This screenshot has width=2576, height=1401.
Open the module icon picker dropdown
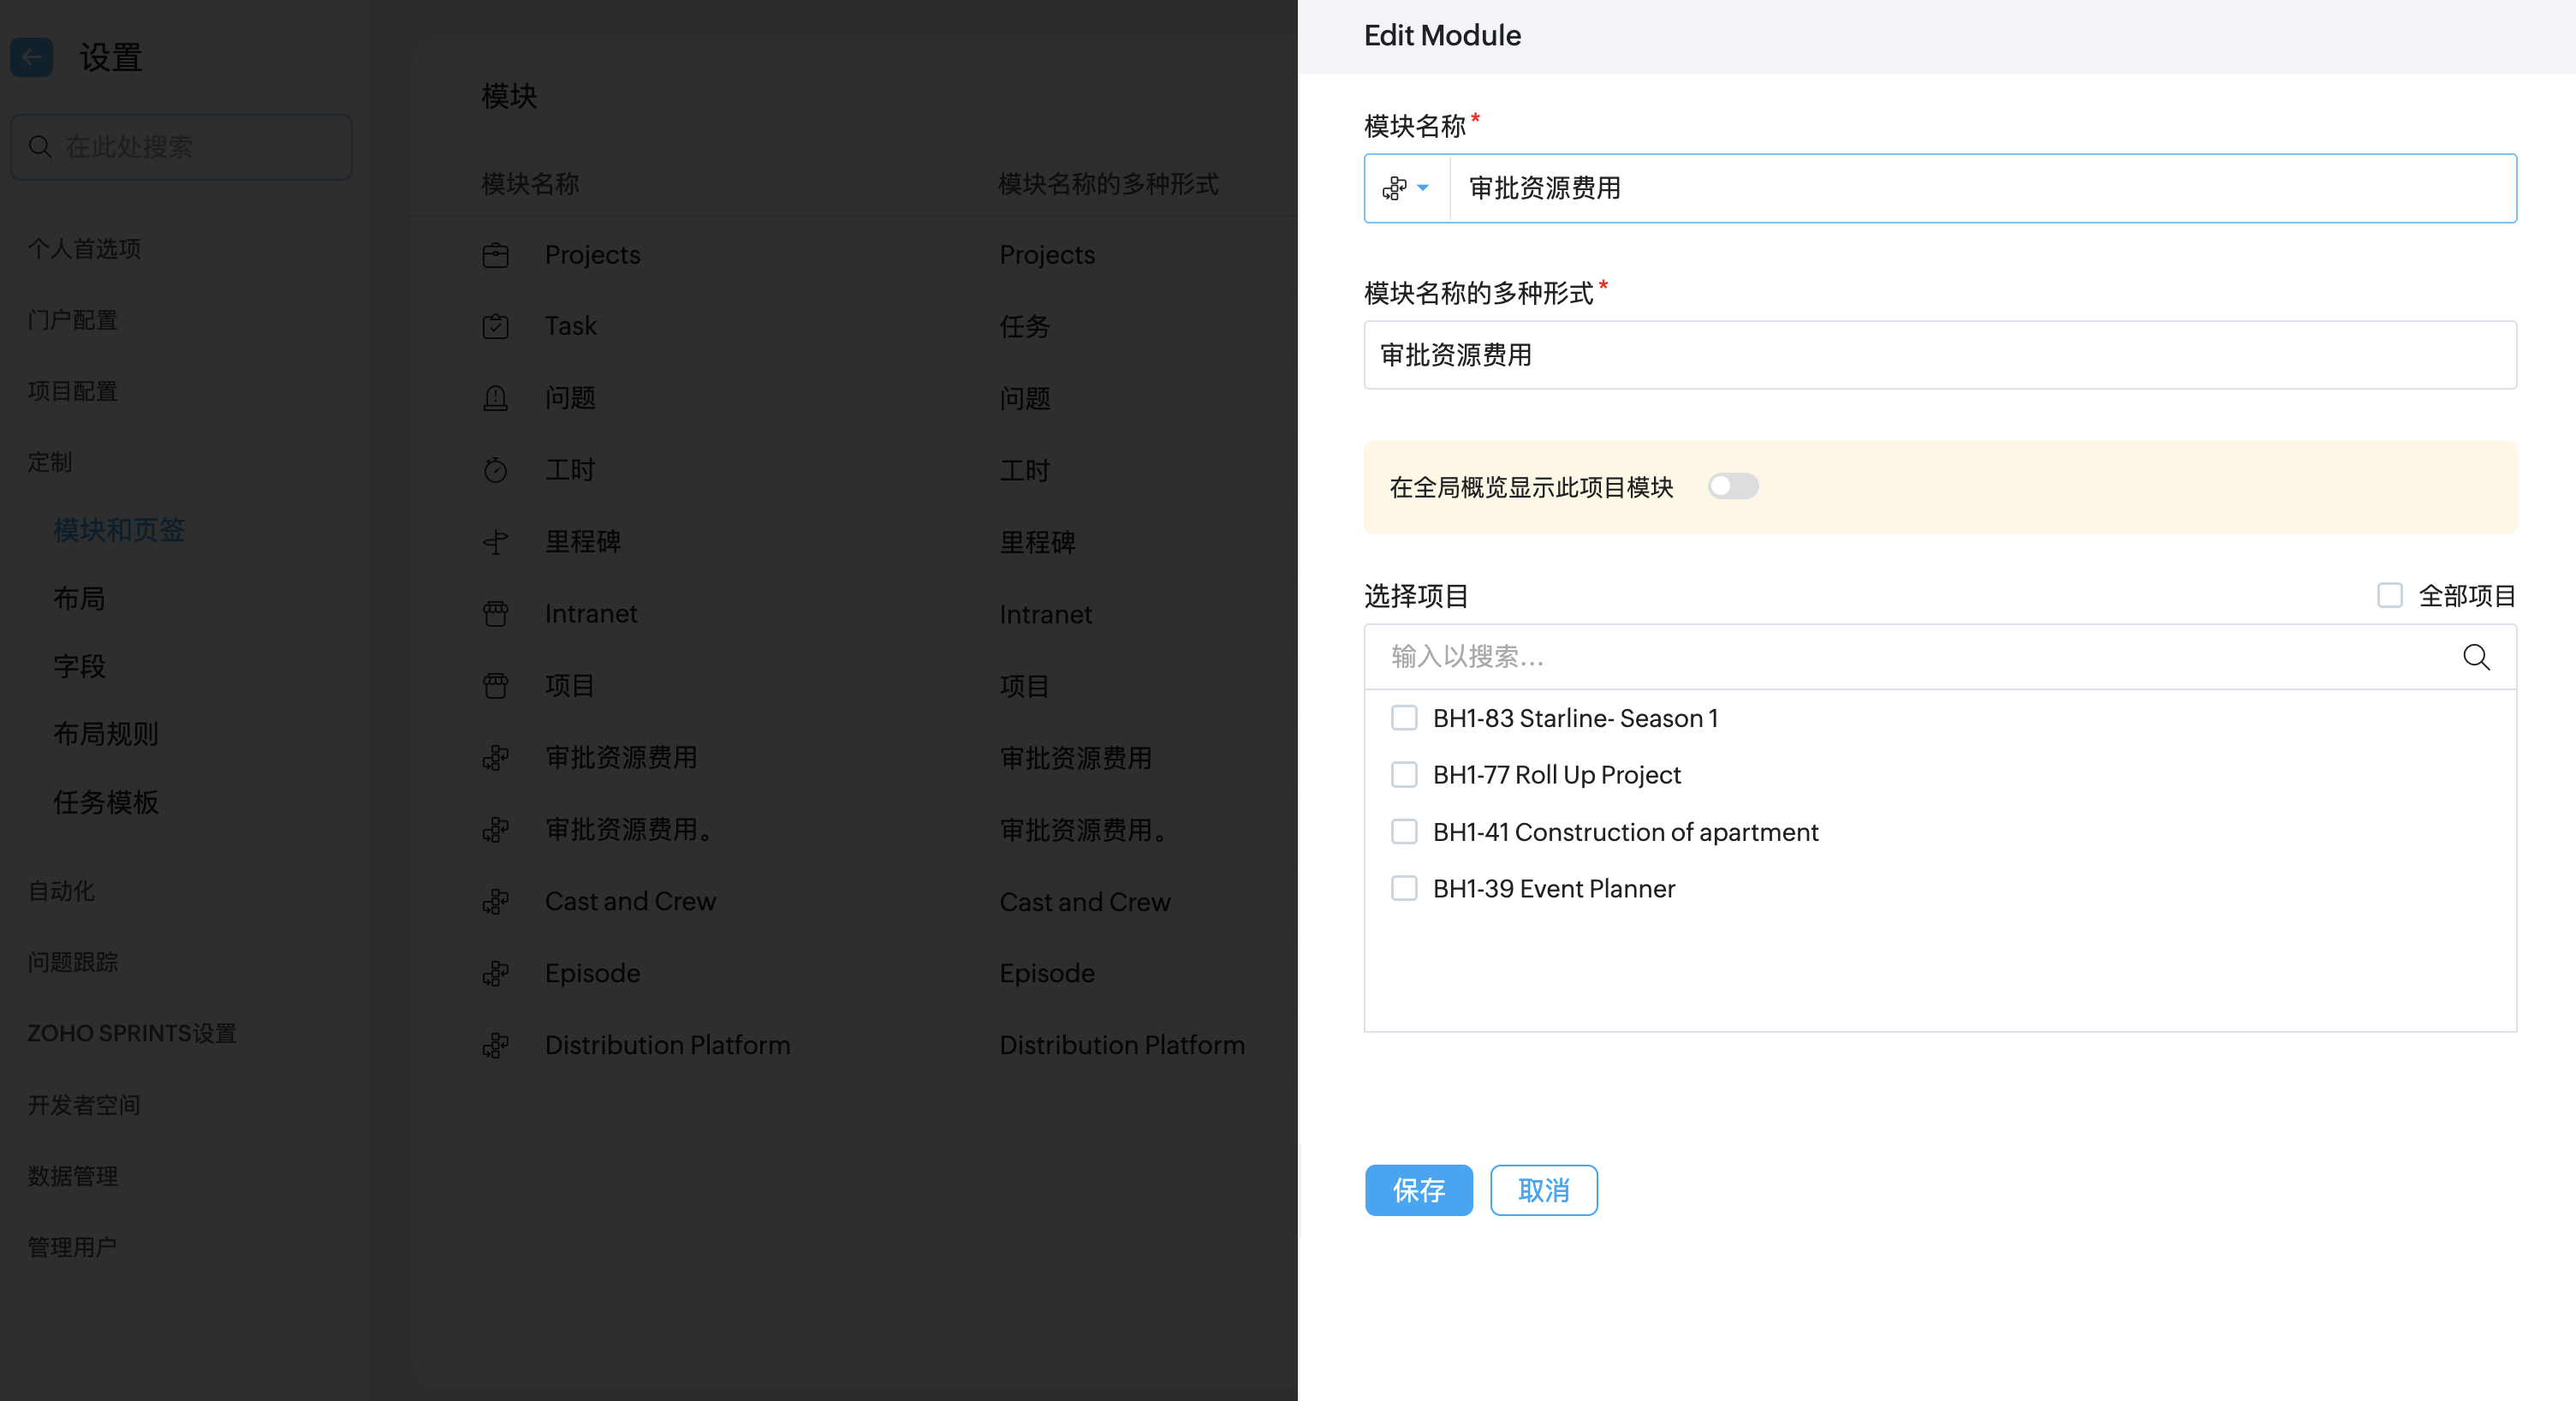click(x=1406, y=188)
